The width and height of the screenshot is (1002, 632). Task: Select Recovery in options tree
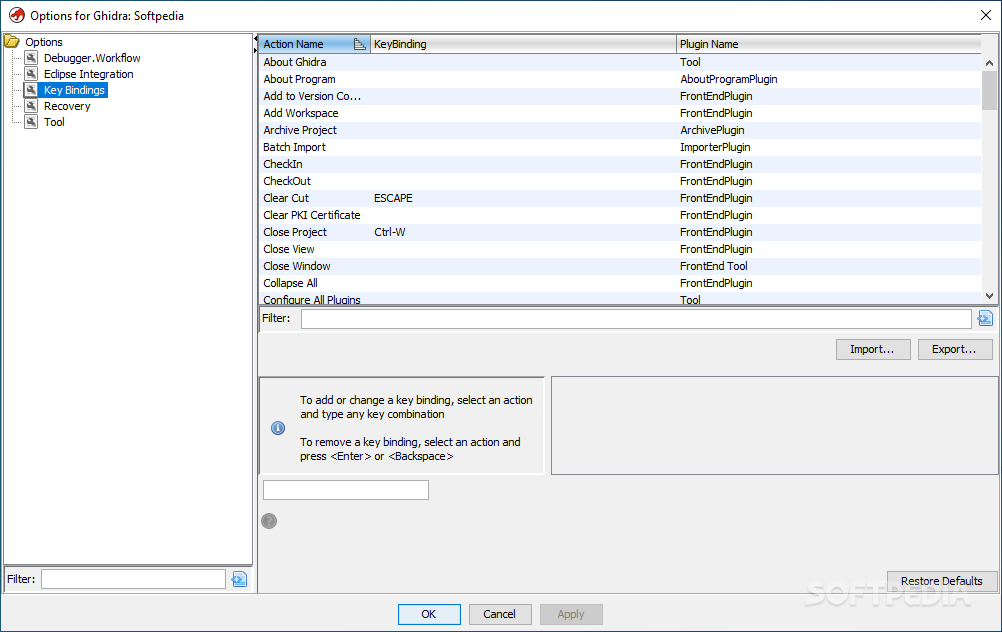click(x=67, y=106)
